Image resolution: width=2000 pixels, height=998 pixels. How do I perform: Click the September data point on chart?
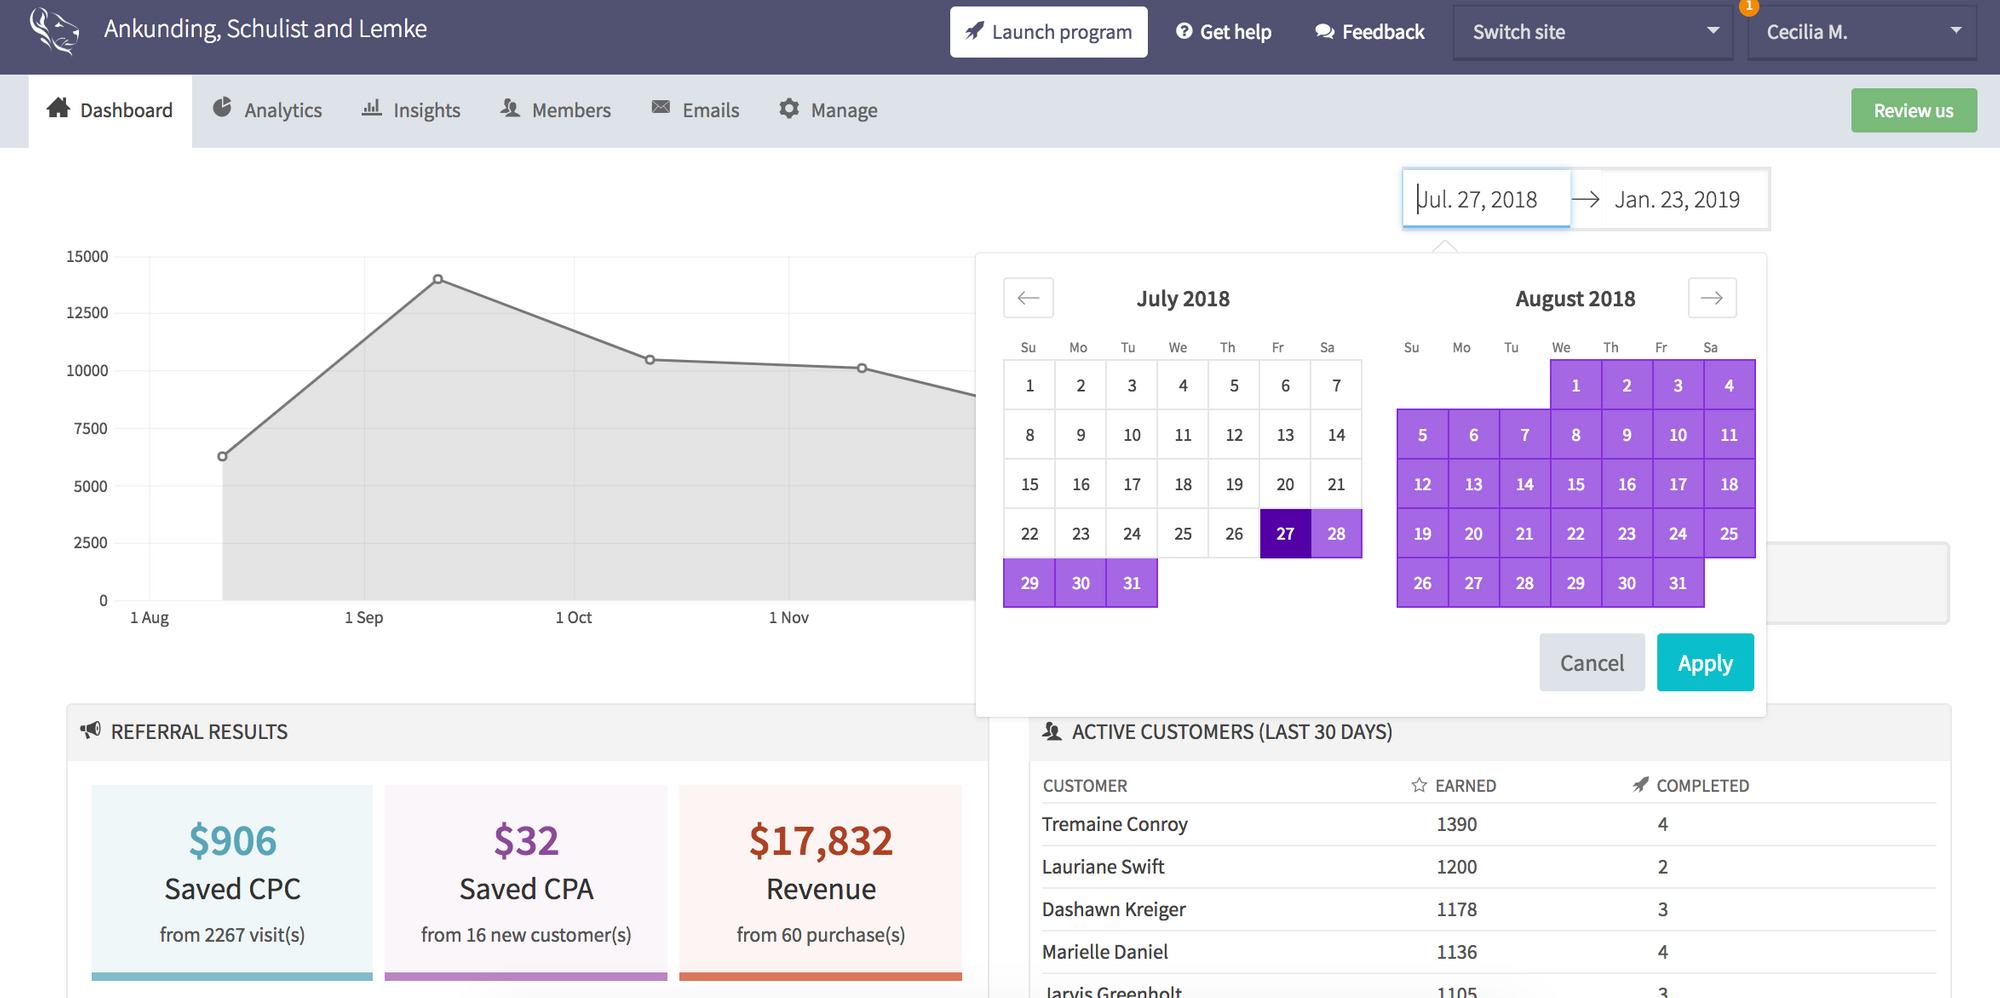coord(438,279)
